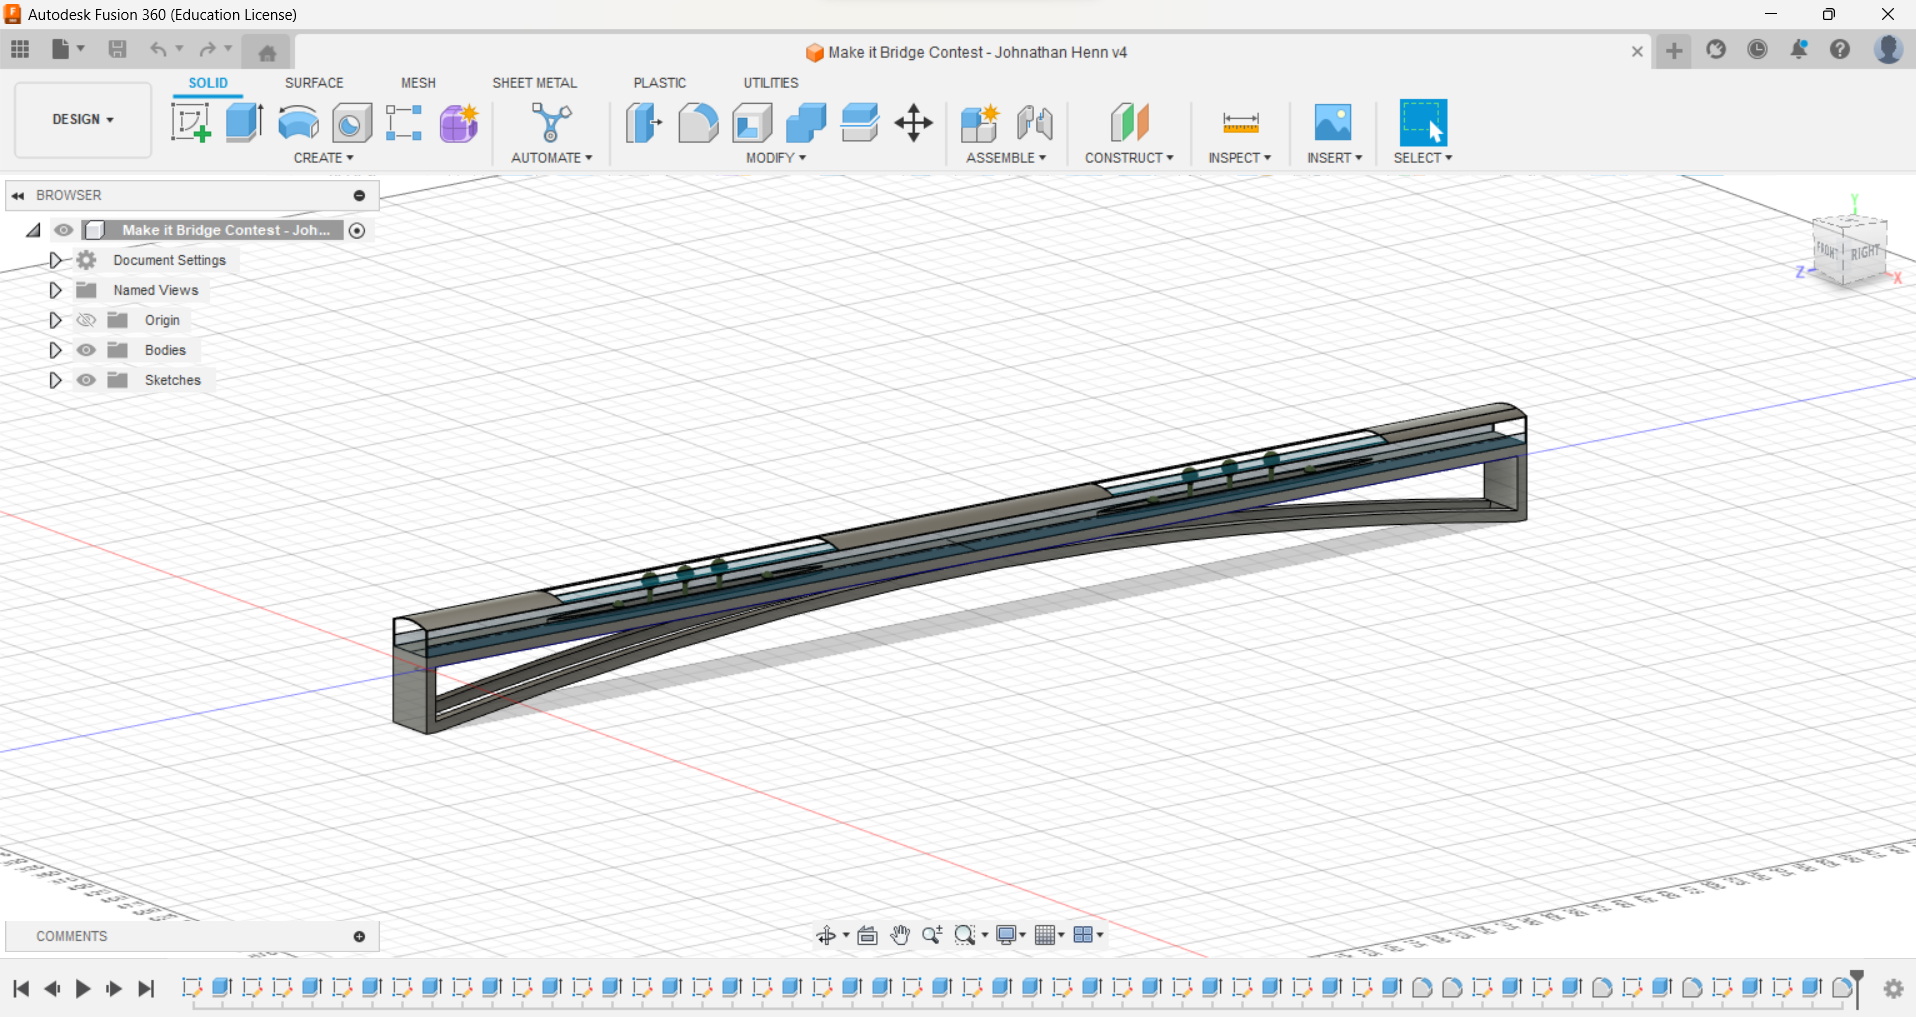Insert an image with the Insert canvas tool
The height and width of the screenshot is (1017, 1916).
(x=1333, y=122)
